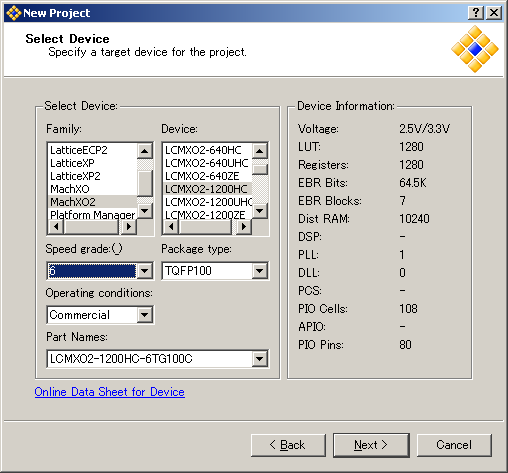Open the Package type TQFP100 dropdown
The image size is (508, 473).
click(260, 271)
